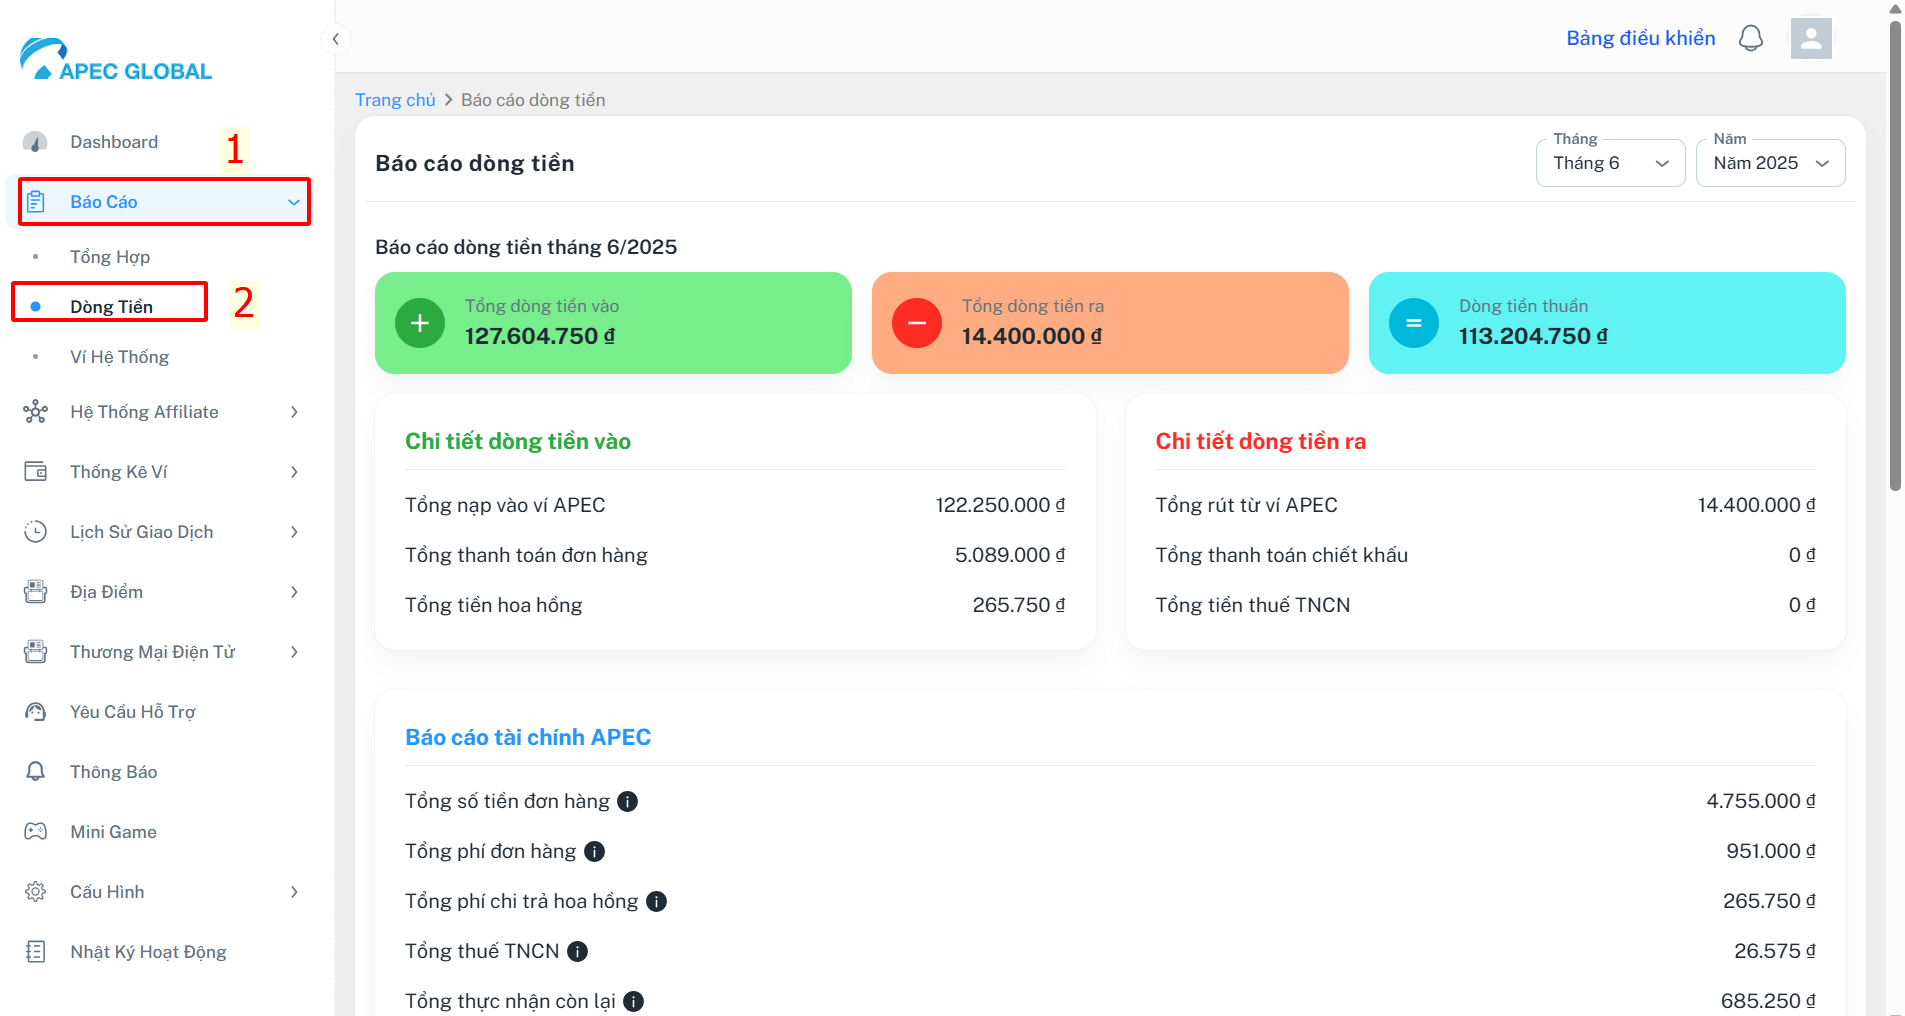Screen dimensions: 1905x1016
Task: Click the Thống Kê Ví wallet icon
Action: pyautogui.click(x=35, y=472)
